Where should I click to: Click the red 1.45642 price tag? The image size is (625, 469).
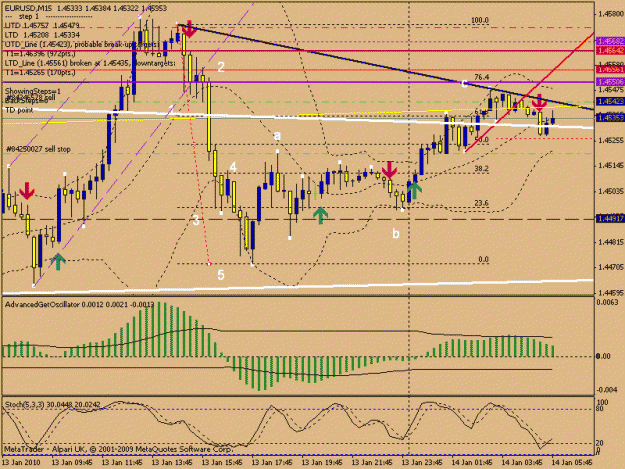[610, 51]
